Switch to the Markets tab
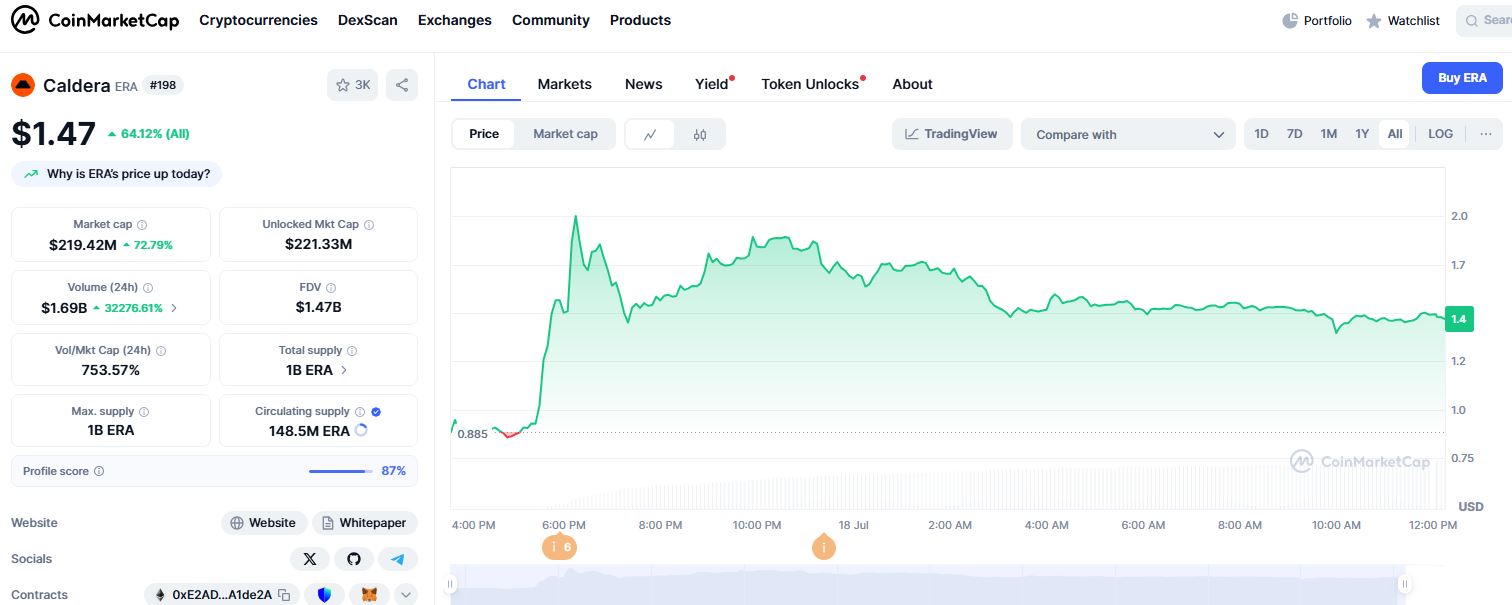This screenshot has height=605, width=1512. click(565, 84)
